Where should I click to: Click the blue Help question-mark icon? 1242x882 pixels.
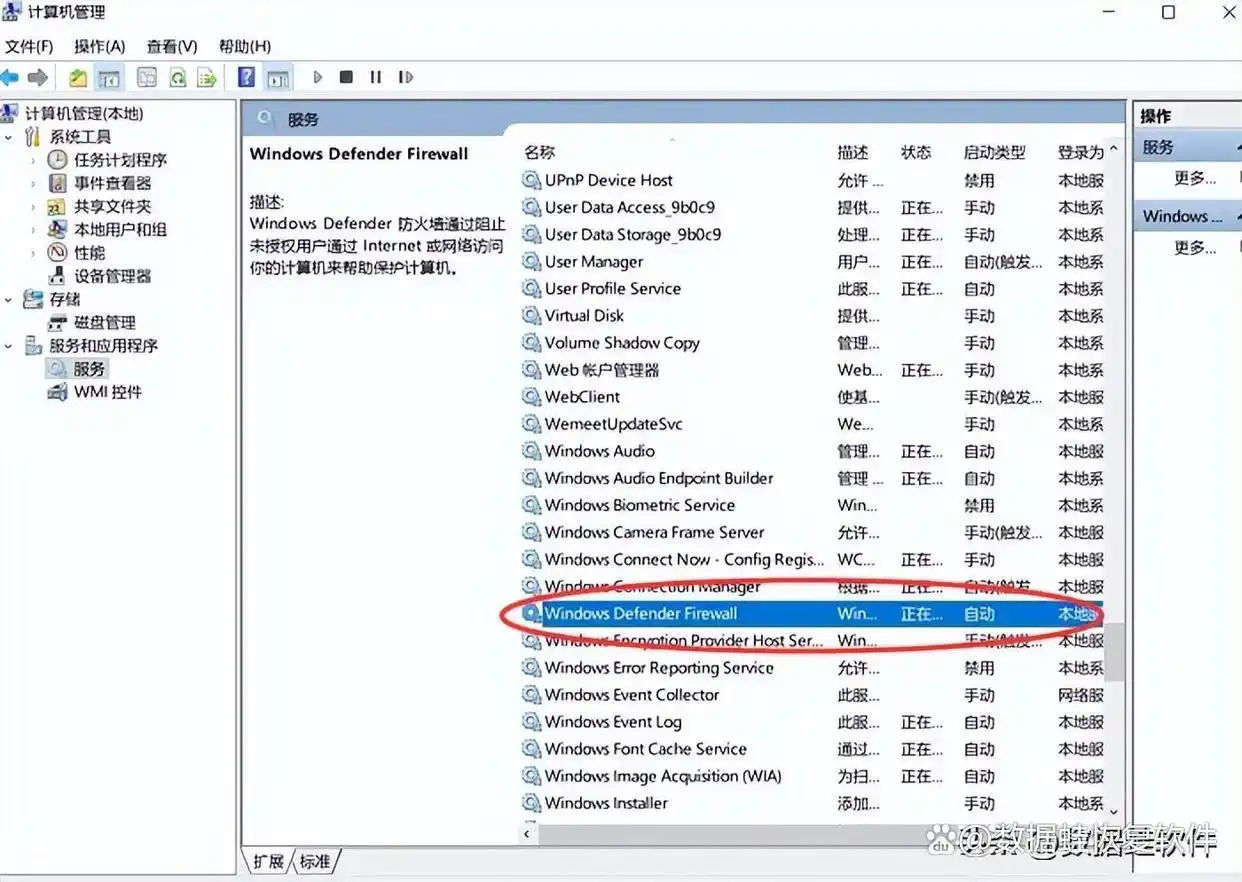pyautogui.click(x=246, y=77)
